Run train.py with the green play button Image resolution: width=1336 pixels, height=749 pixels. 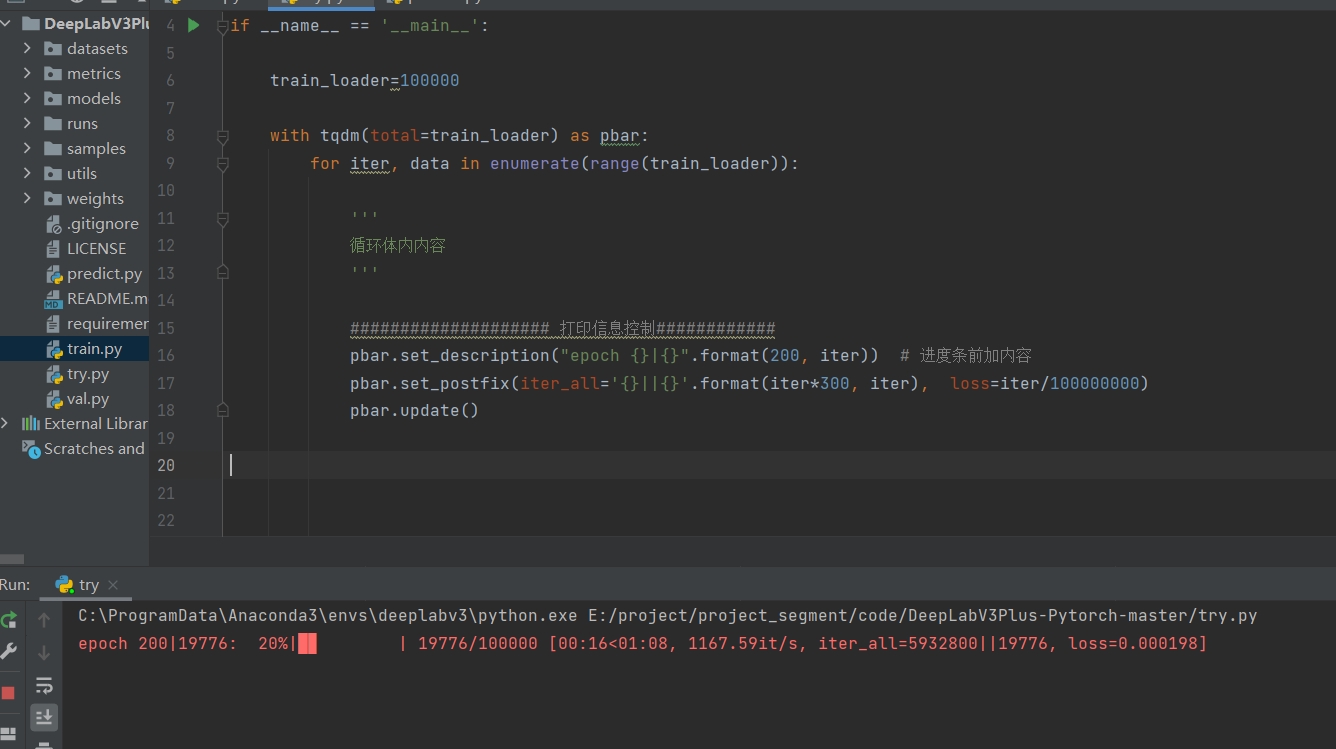[191, 25]
